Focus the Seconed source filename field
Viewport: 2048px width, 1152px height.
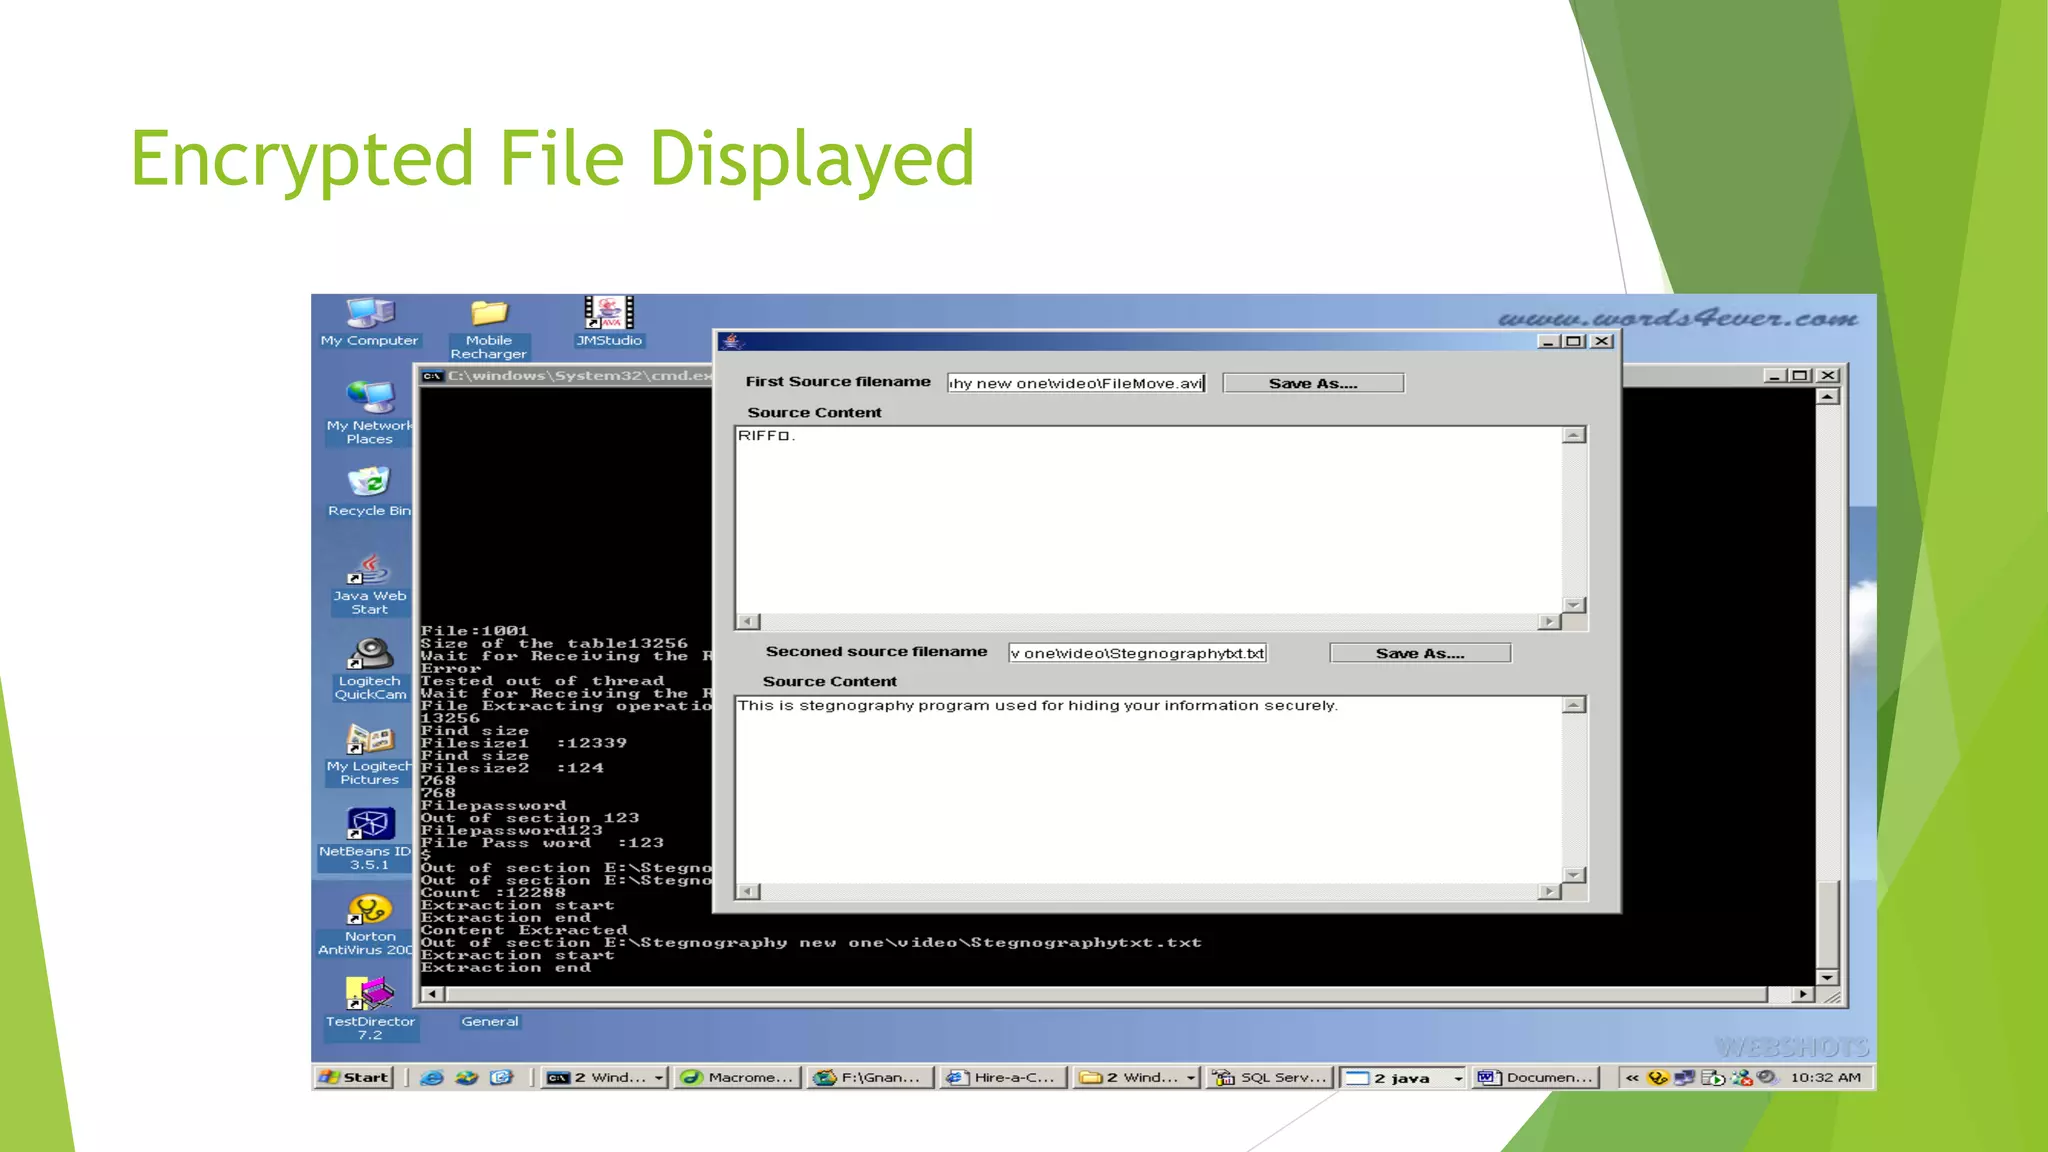(x=1137, y=653)
